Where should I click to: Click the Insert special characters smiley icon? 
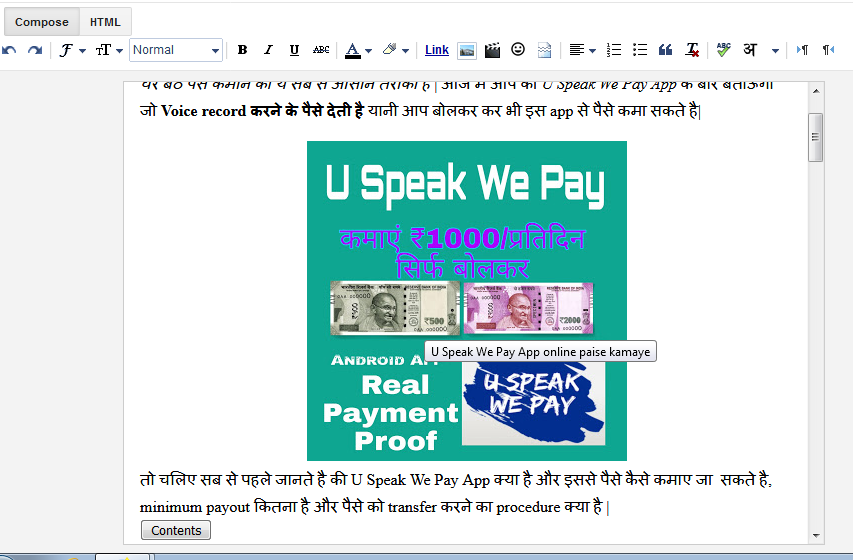[518, 50]
